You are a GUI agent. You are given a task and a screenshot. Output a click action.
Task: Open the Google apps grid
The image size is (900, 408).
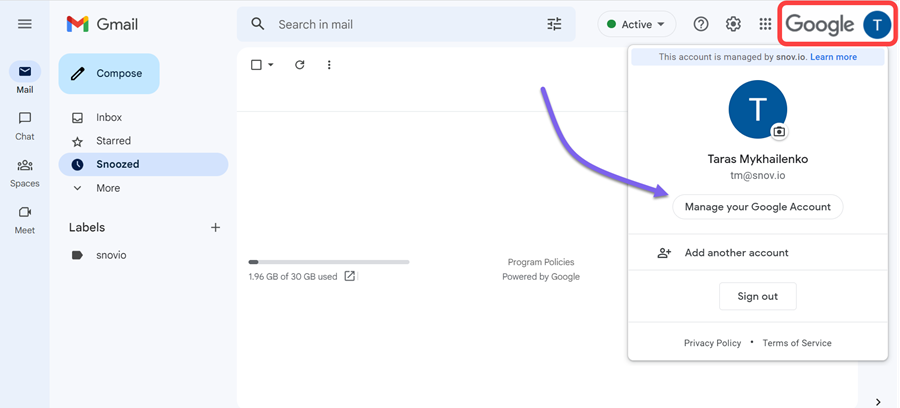765,24
